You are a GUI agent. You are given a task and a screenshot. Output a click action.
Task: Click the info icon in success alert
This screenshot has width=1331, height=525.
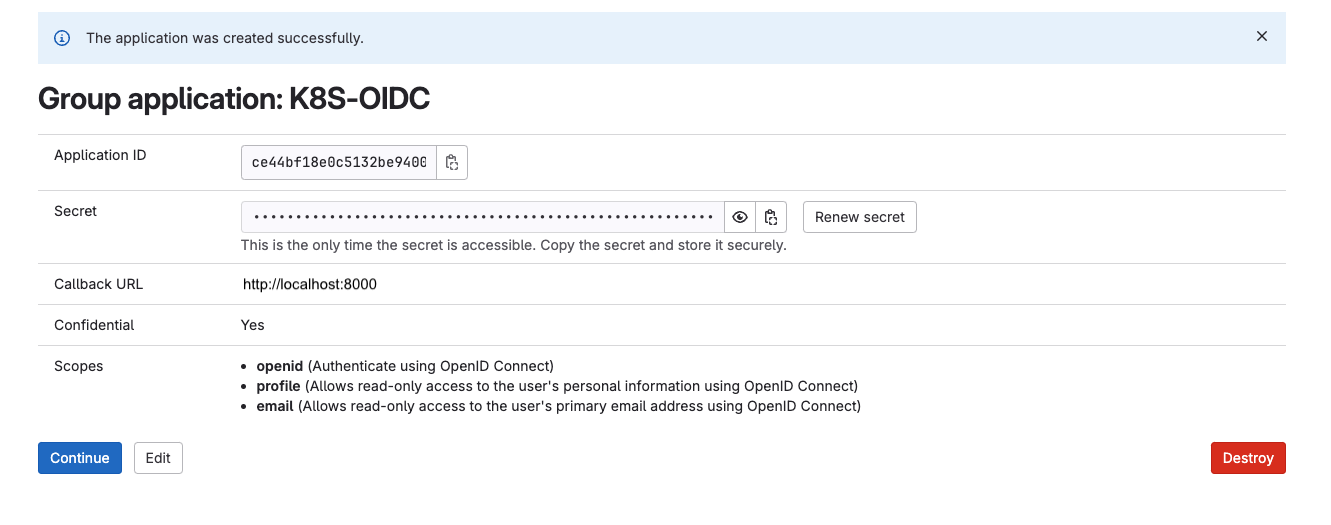click(x=62, y=38)
